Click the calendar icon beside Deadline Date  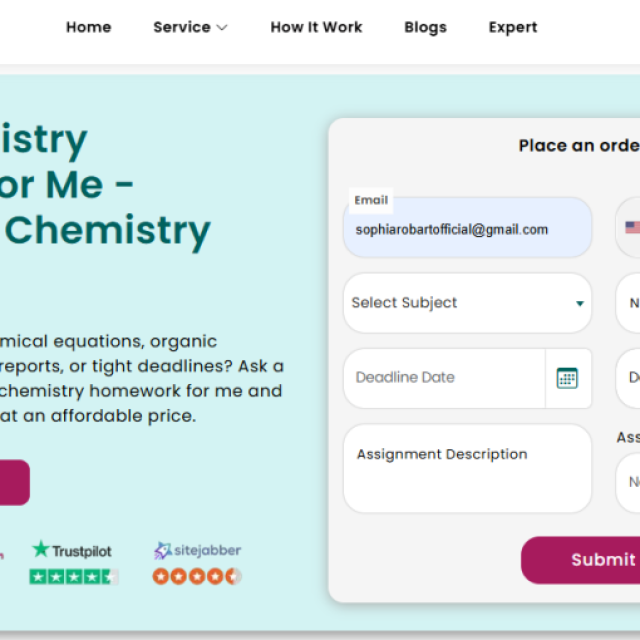(568, 378)
